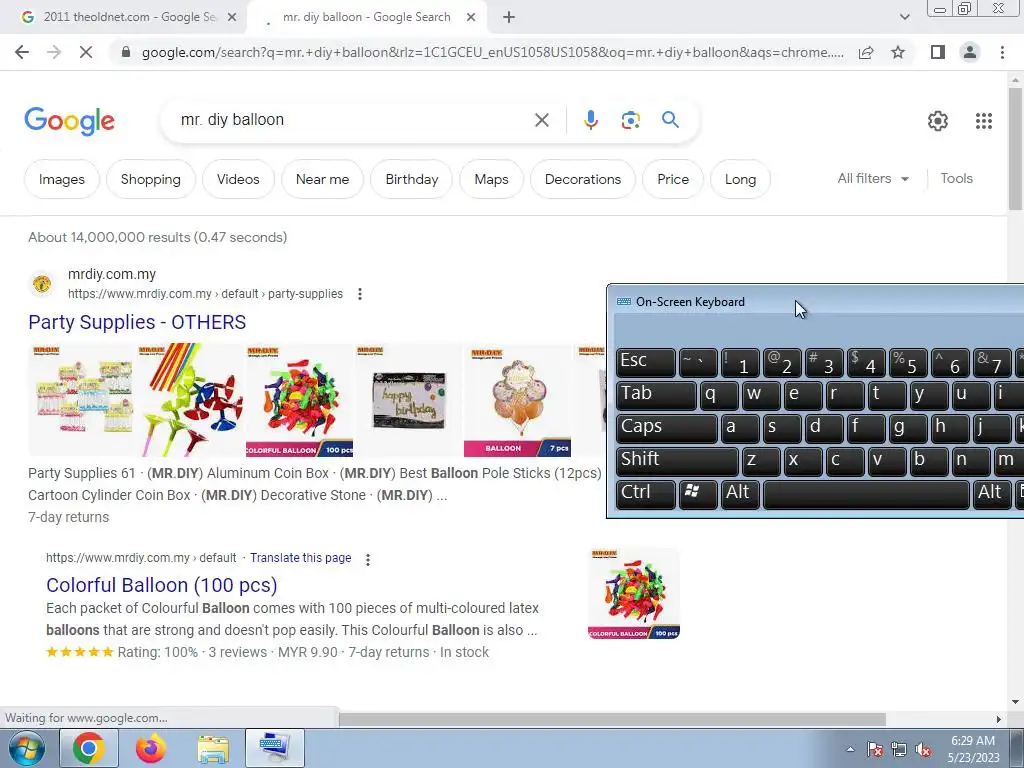
Task: Select On-Screen Keyboard taskbar button
Action: (x=274, y=748)
